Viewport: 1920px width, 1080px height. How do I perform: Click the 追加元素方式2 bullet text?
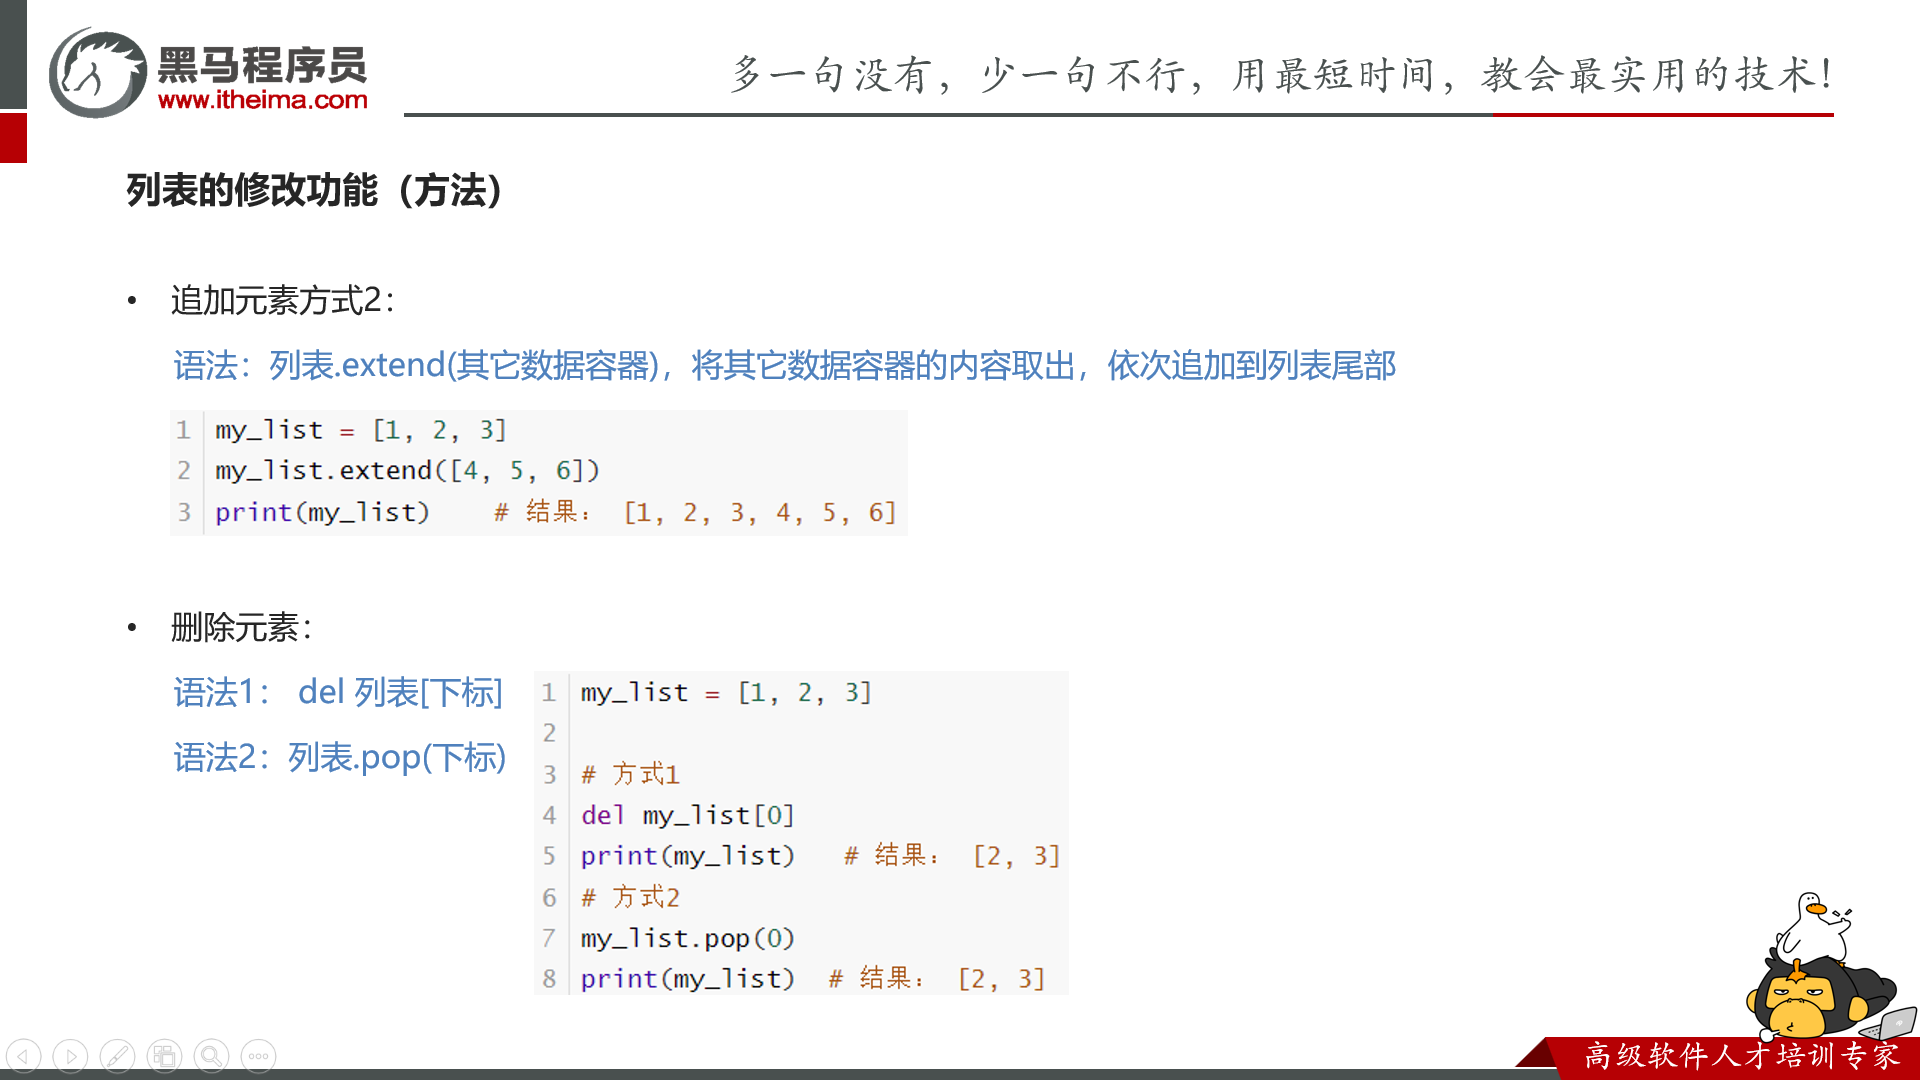click(x=283, y=300)
